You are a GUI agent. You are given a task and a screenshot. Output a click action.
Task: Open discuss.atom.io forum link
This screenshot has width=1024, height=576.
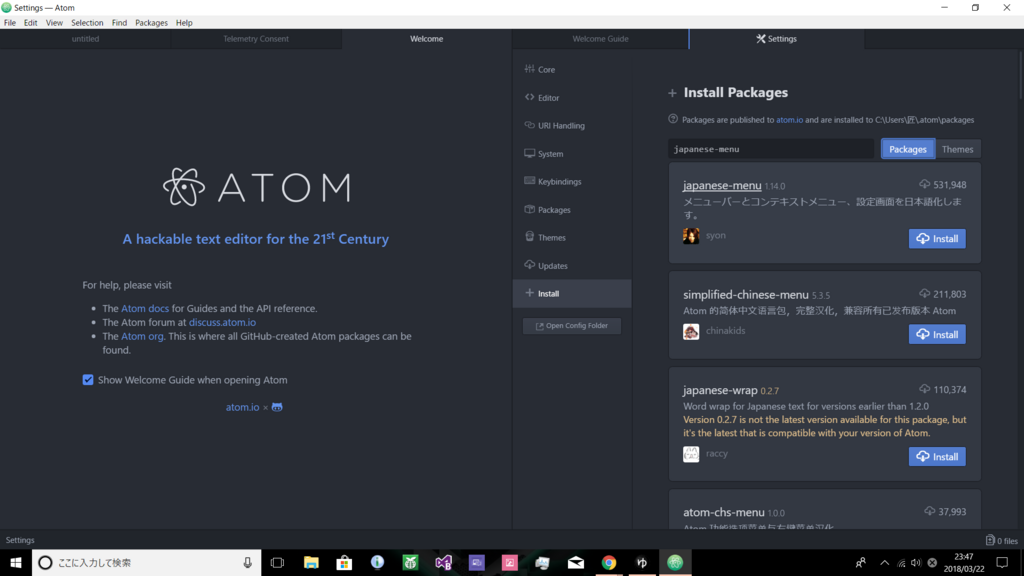[222, 322]
